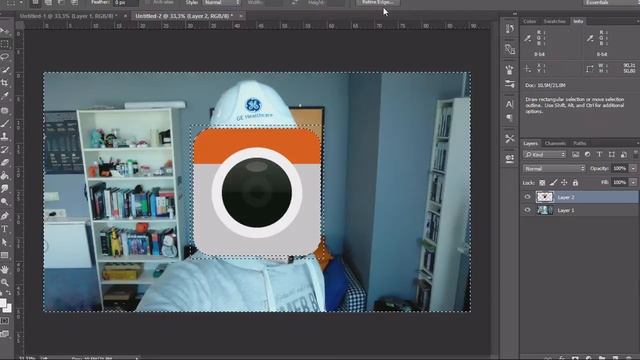This screenshot has width=640, height=360.
Task: Select the Lasso tool
Action: tap(4, 57)
